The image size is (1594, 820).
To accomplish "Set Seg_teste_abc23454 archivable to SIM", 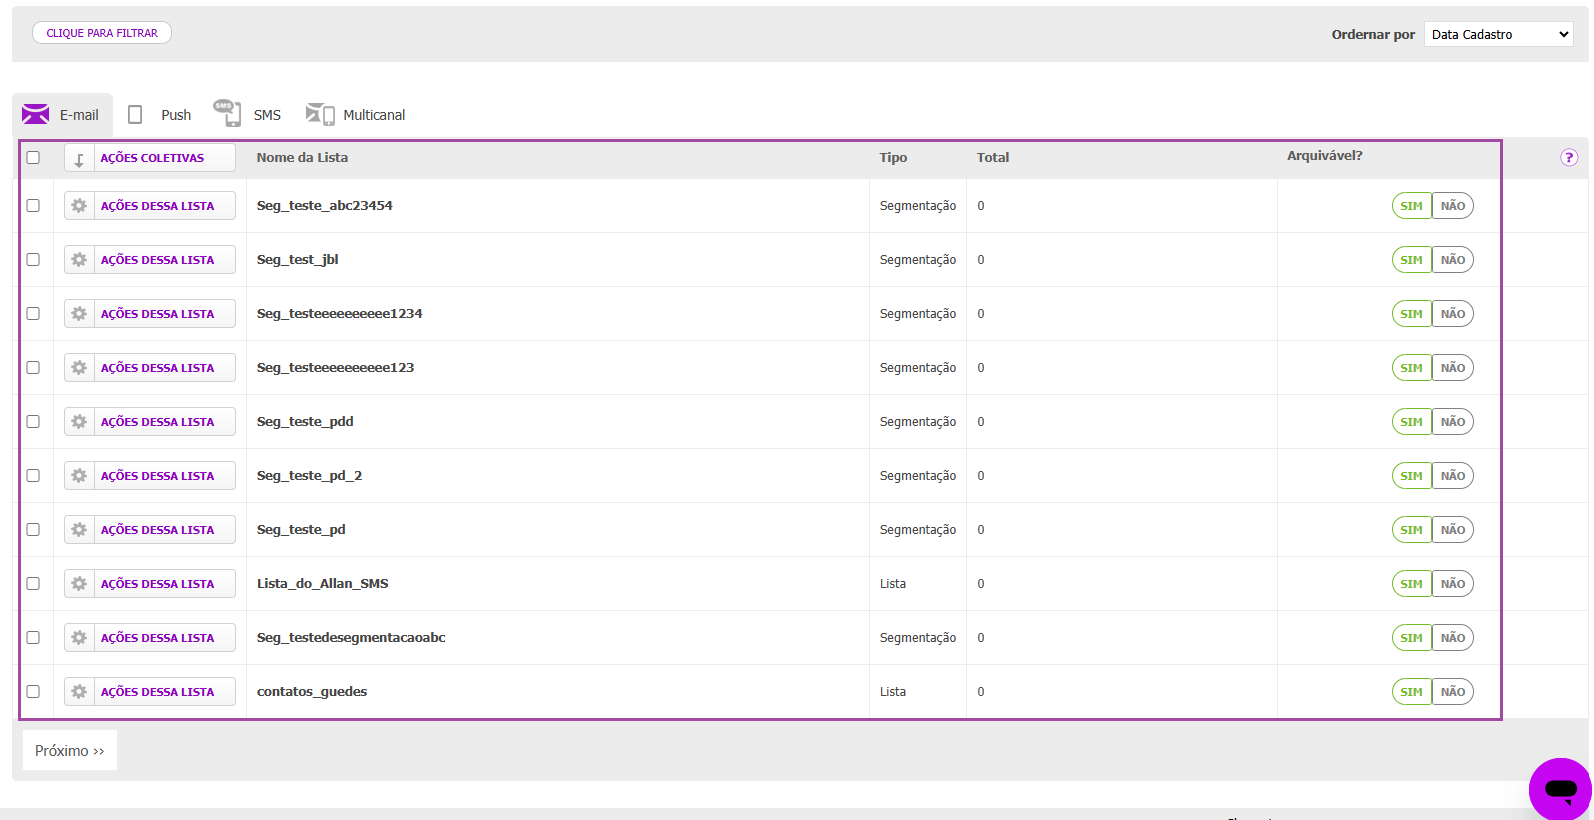I will click(1412, 206).
